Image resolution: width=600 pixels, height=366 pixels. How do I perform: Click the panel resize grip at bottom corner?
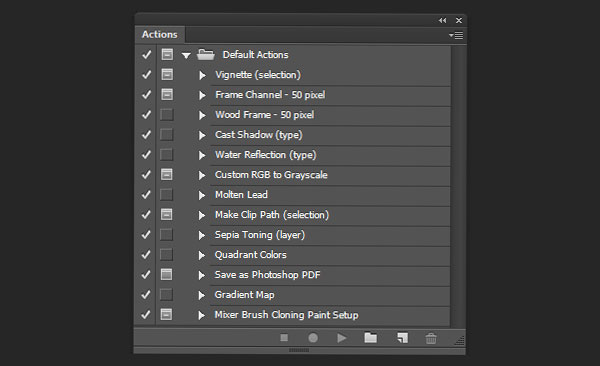pos(460,340)
